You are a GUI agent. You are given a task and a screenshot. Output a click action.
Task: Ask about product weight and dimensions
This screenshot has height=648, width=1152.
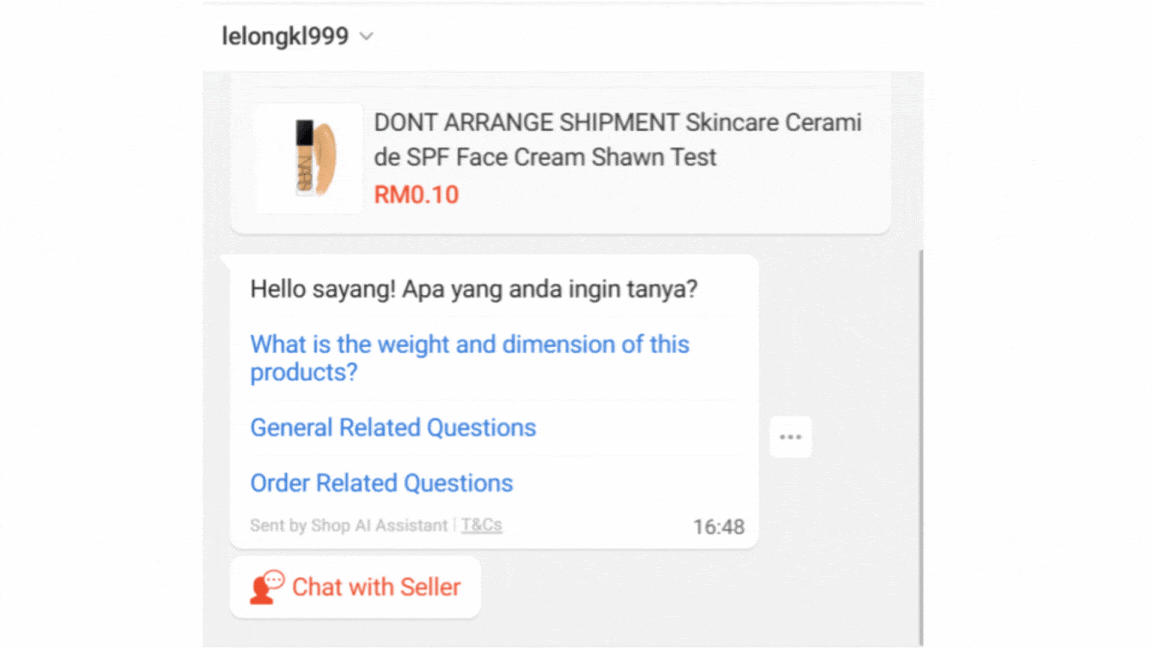[469, 358]
